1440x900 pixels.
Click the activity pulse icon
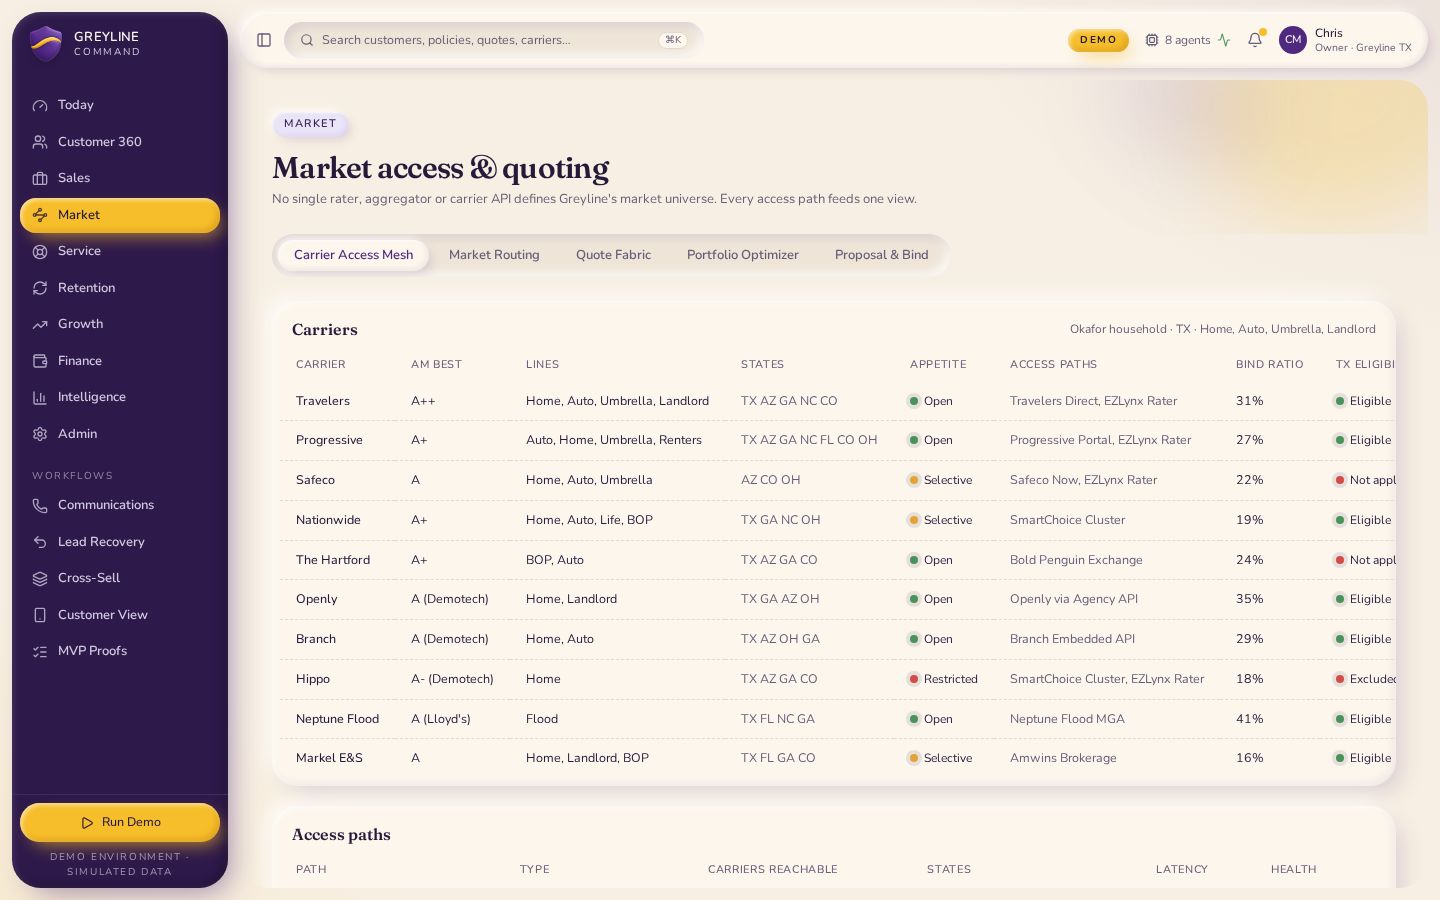pyautogui.click(x=1224, y=40)
